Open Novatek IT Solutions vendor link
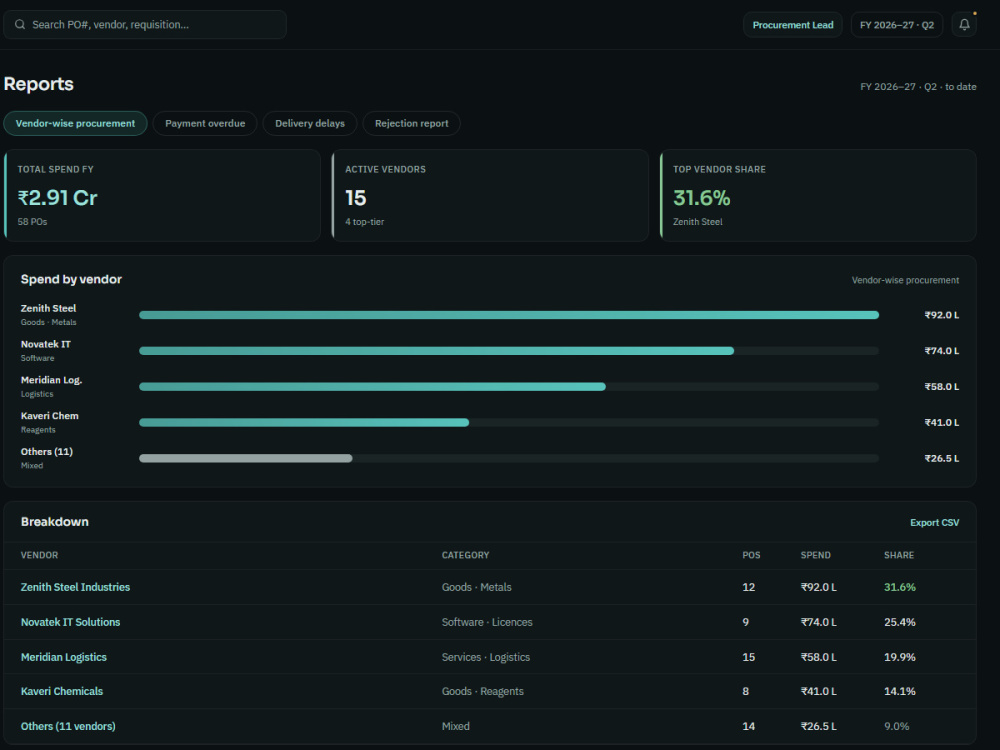 pos(70,622)
